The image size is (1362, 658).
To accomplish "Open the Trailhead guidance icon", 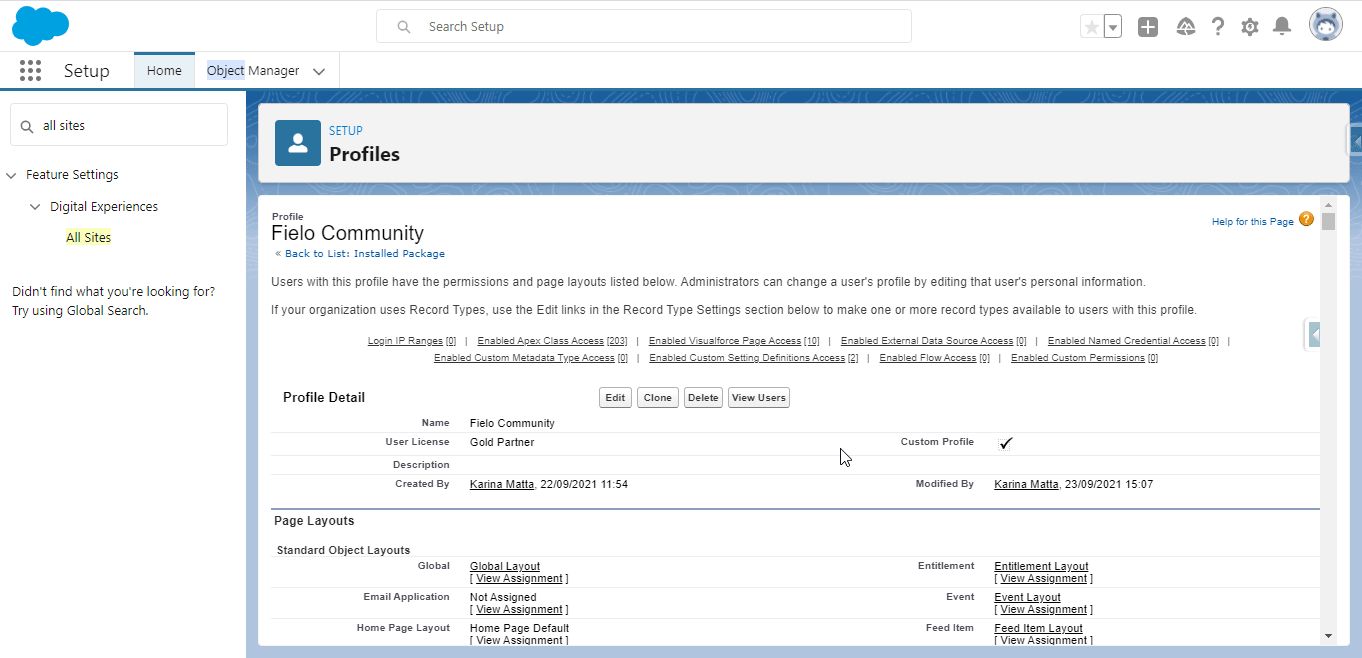I will [x=1186, y=27].
